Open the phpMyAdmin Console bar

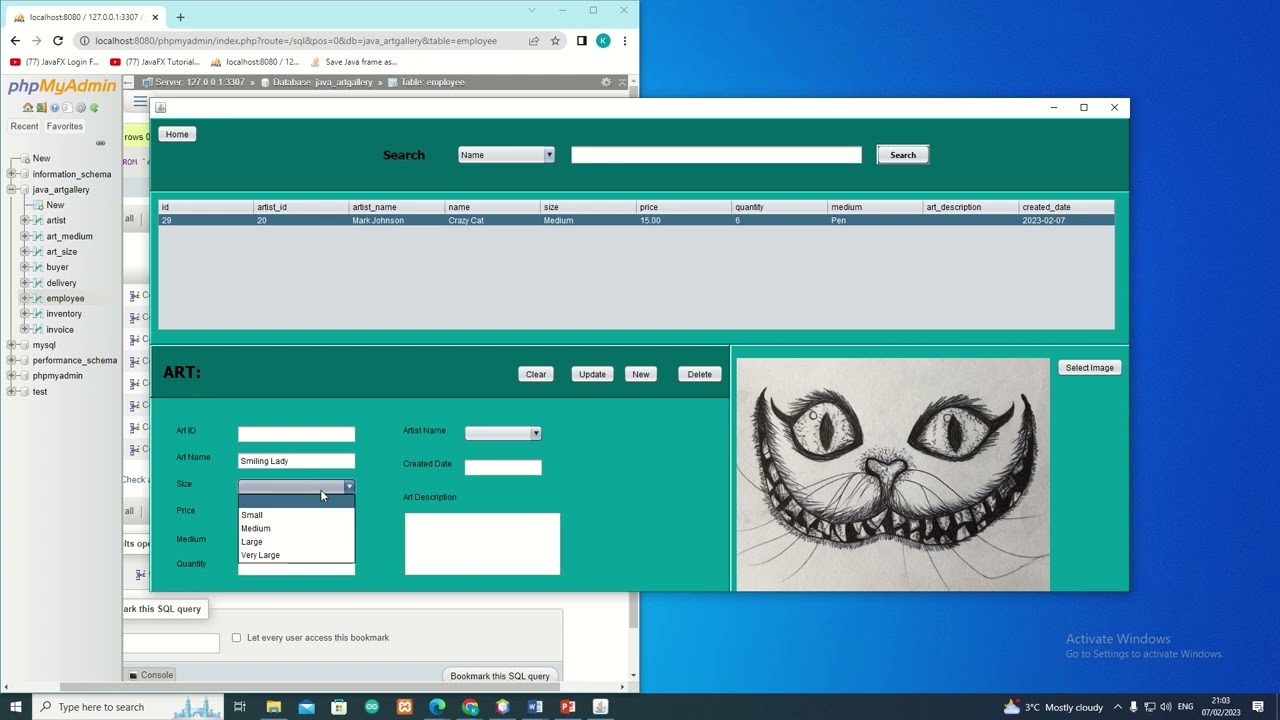point(151,675)
